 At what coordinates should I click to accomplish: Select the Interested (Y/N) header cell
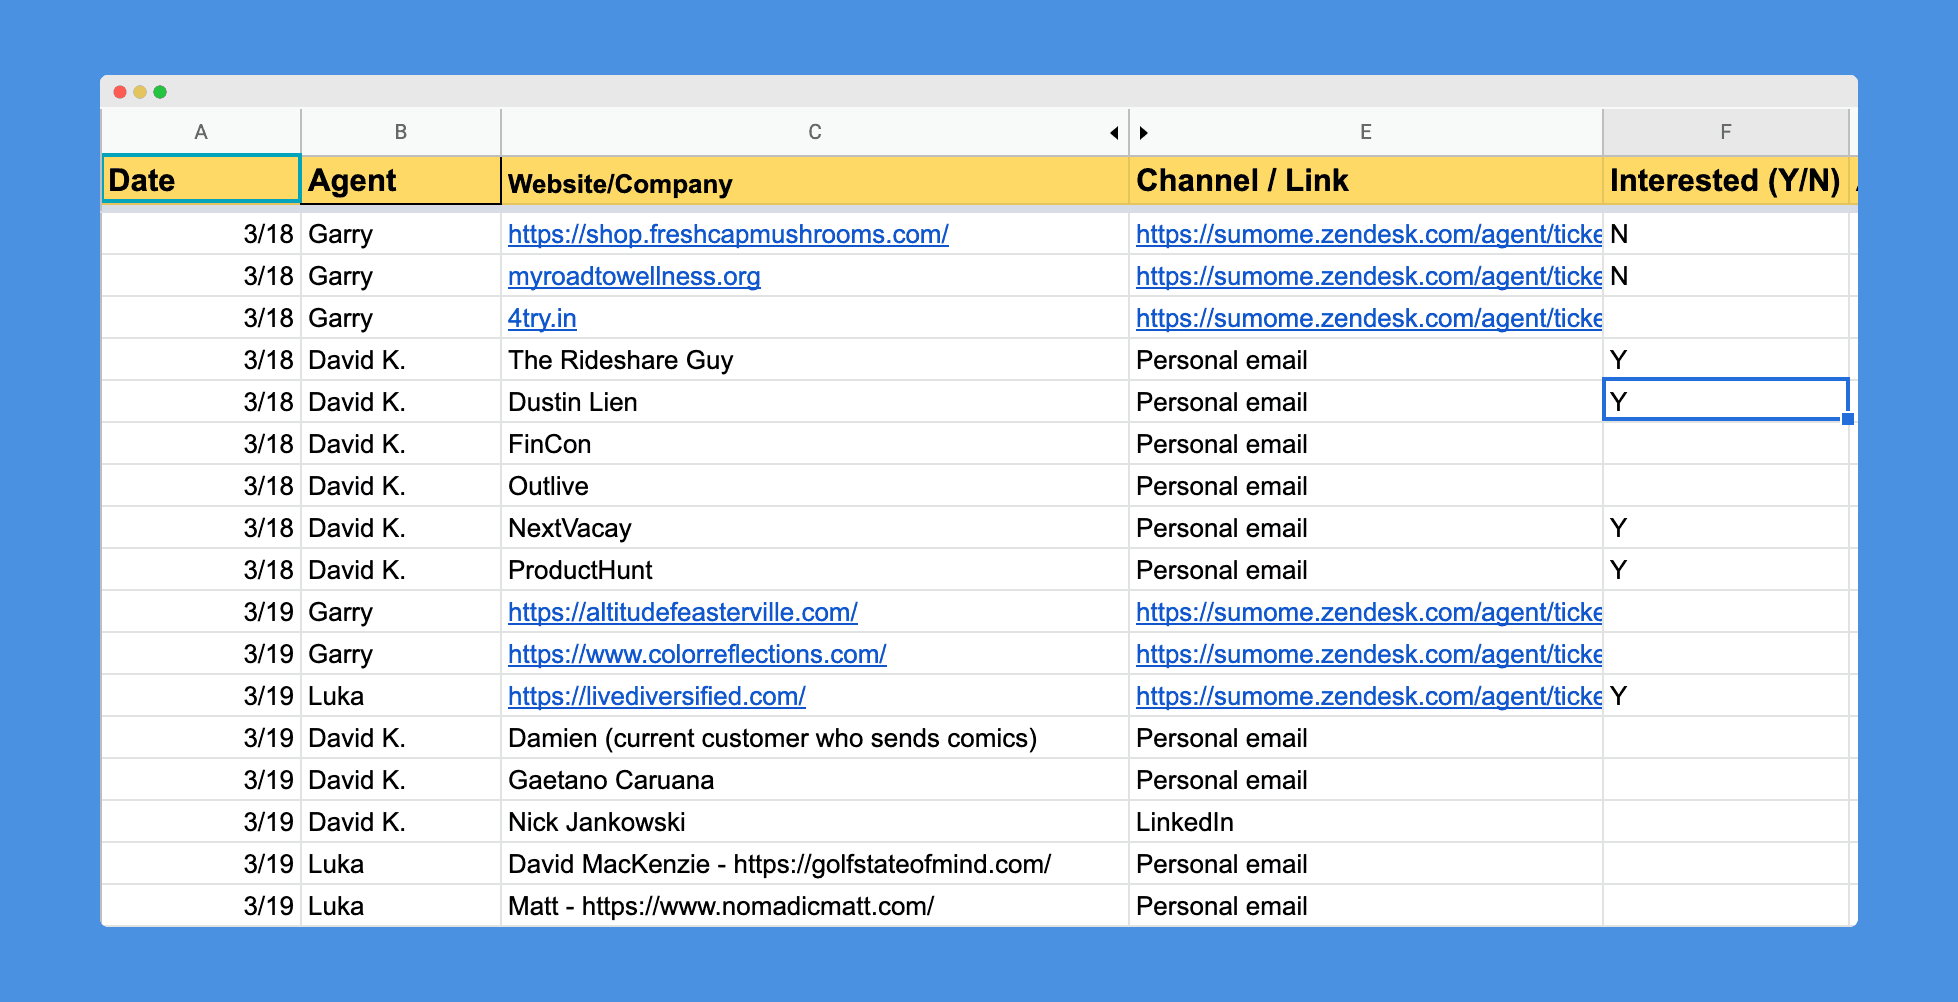[x=1726, y=180]
